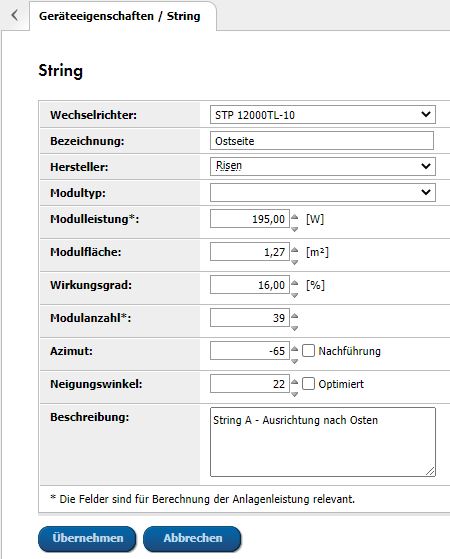450x559 pixels.
Task: Click into the Beschreibung text area
Action: tap(323, 442)
